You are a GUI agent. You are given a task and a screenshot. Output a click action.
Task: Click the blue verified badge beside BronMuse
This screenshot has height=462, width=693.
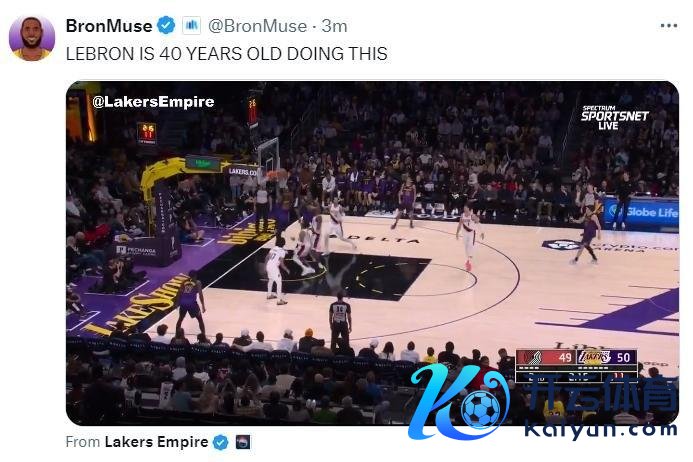[x=166, y=26]
